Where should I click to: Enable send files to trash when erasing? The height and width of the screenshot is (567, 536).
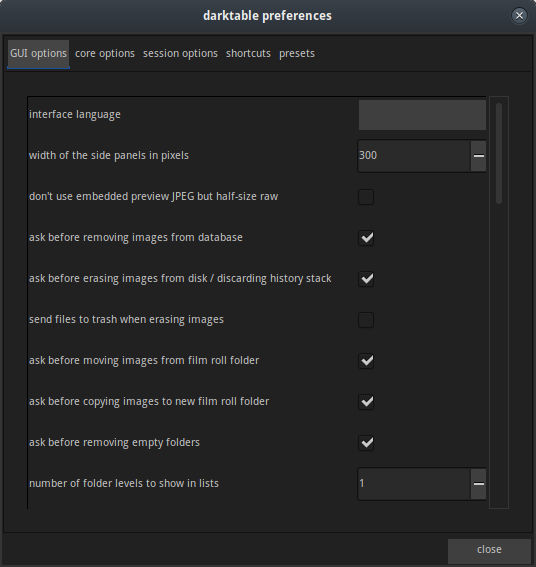[x=366, y=320]
